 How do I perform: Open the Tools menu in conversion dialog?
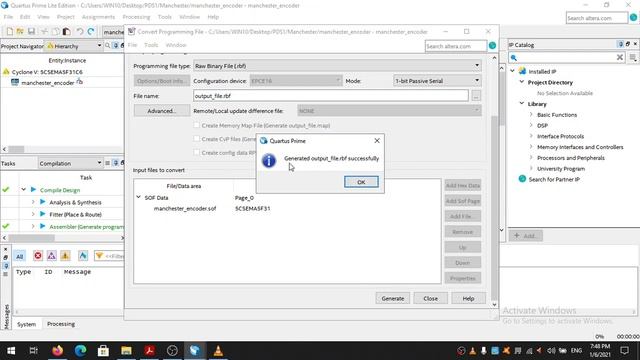pos(151,45)
